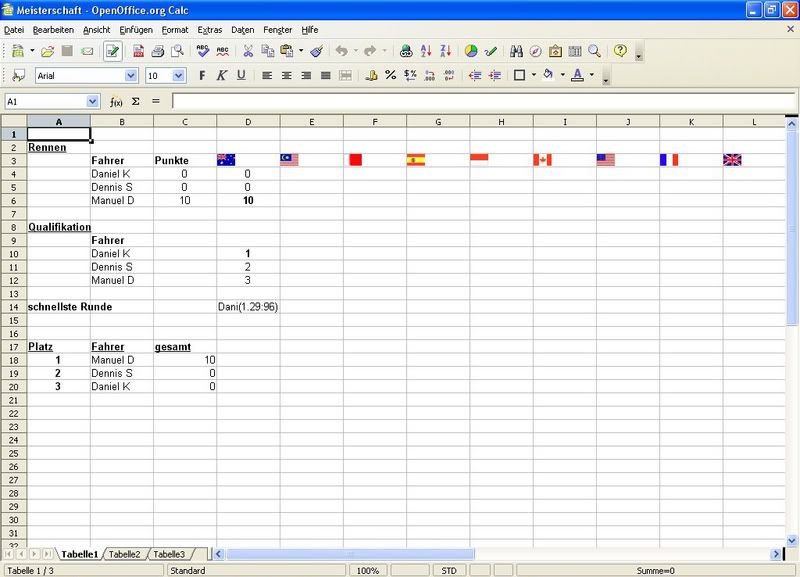The width and height of the screenshot is (800, 577).
Task: Open the paste options dropdown arrow
Action: [x=301, y=51]
